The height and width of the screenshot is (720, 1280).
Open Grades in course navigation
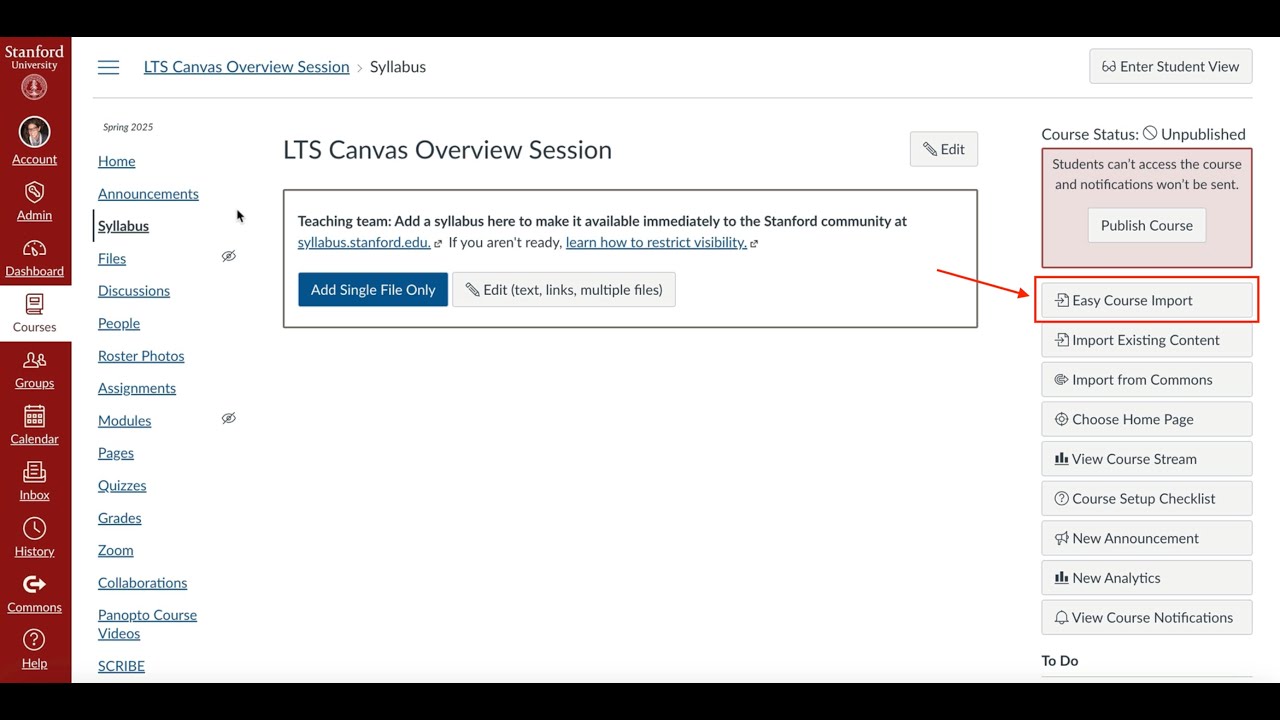[119, 518]
